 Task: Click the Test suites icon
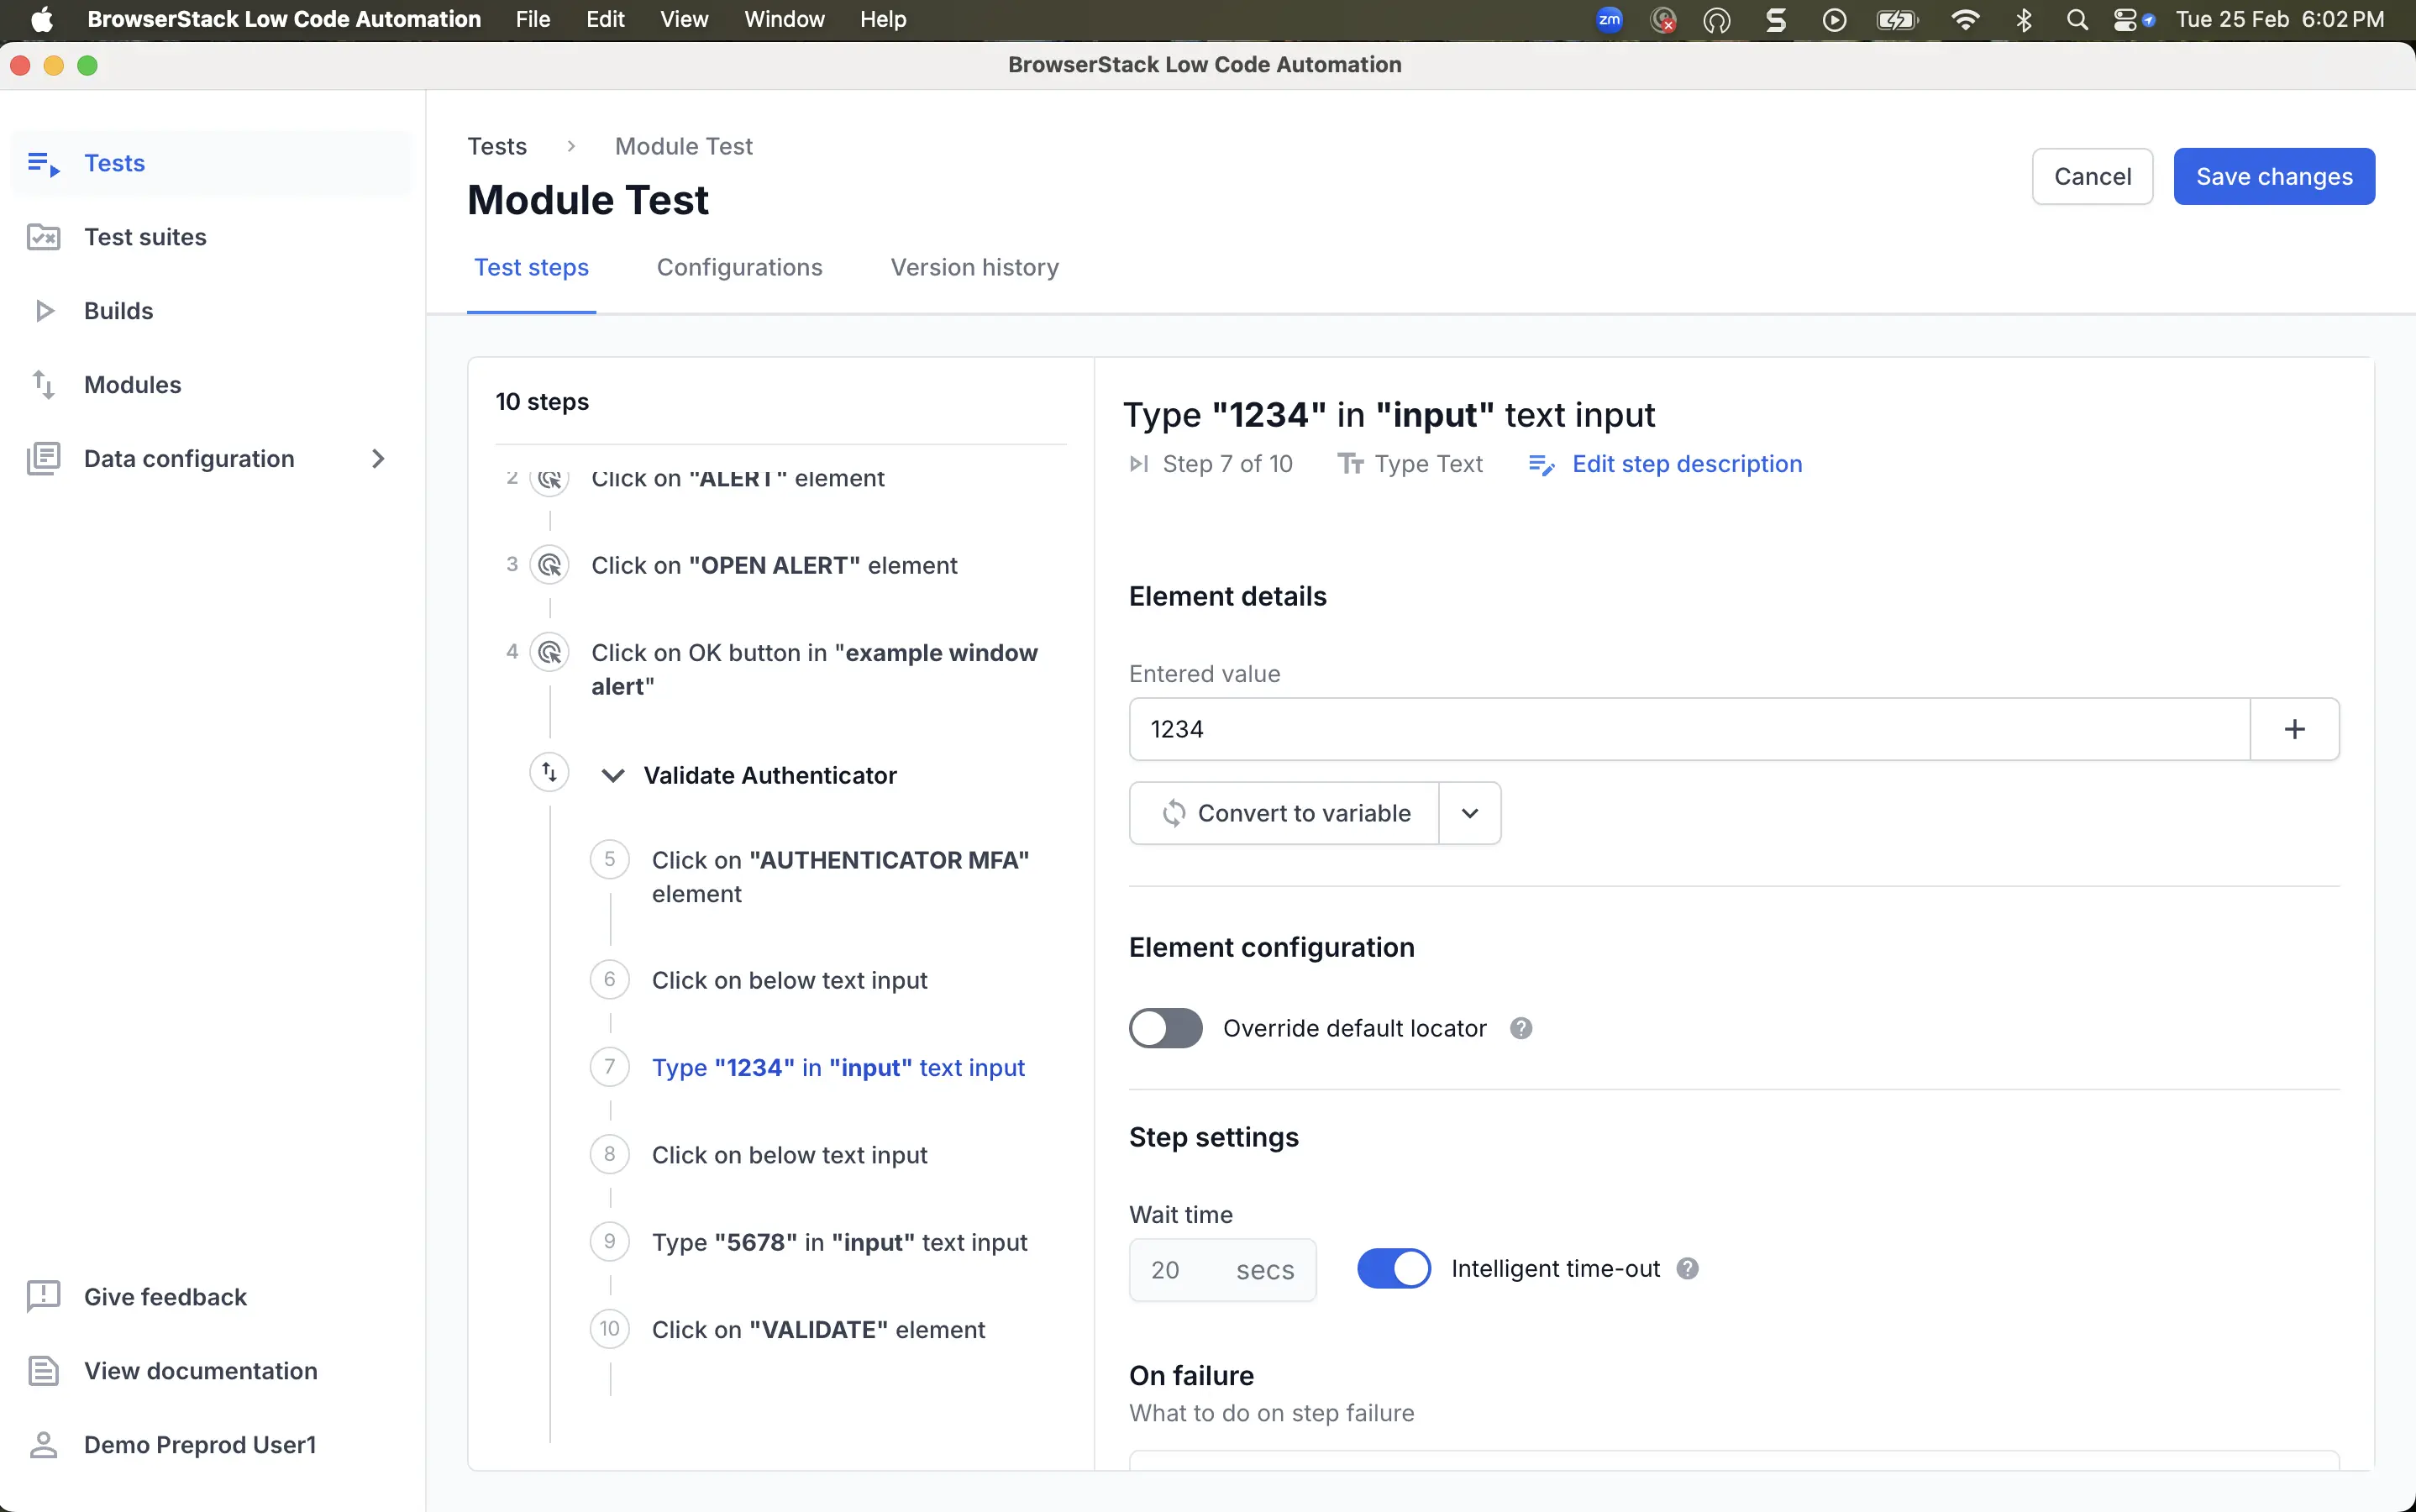(x=43, y=237)
